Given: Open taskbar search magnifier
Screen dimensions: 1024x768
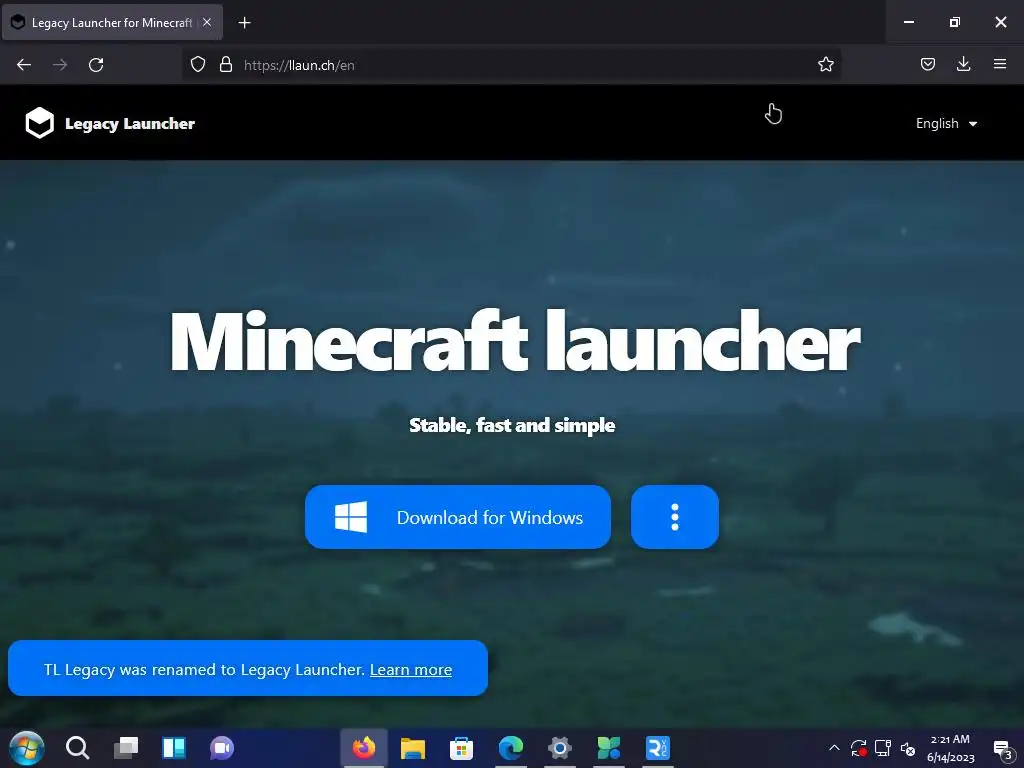Looking at the screenshot, I should pyautogui.click(x=77, y=748).
